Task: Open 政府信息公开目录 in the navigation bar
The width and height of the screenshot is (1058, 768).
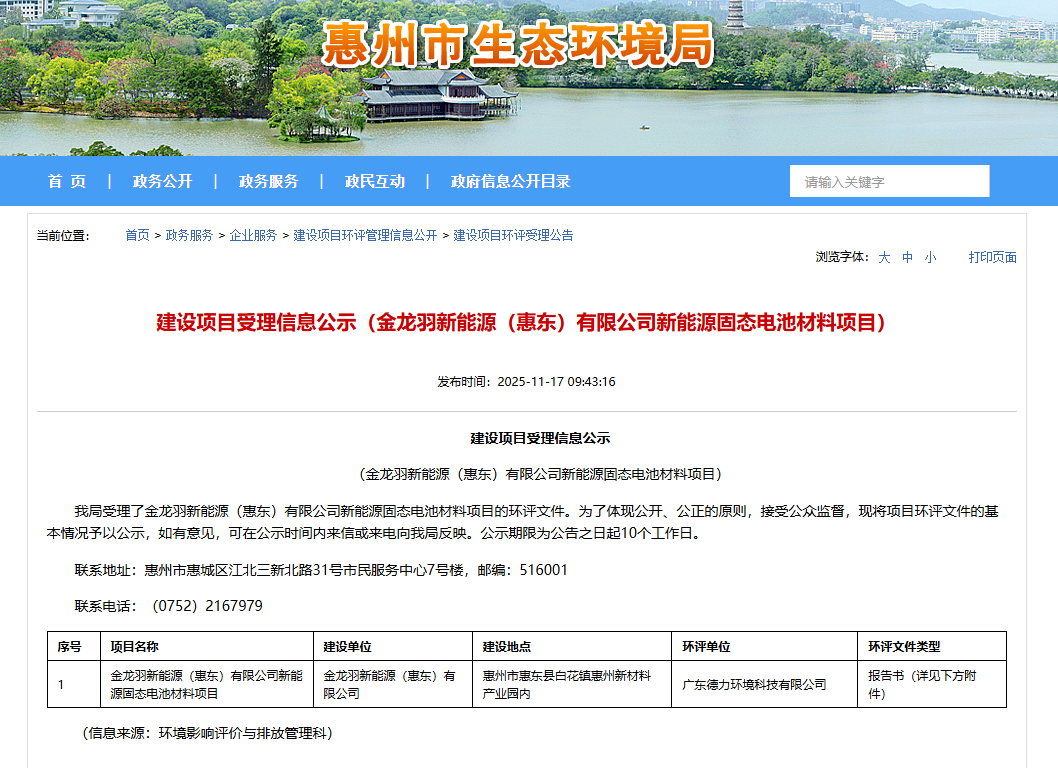Action: click(x=510, y=181)
